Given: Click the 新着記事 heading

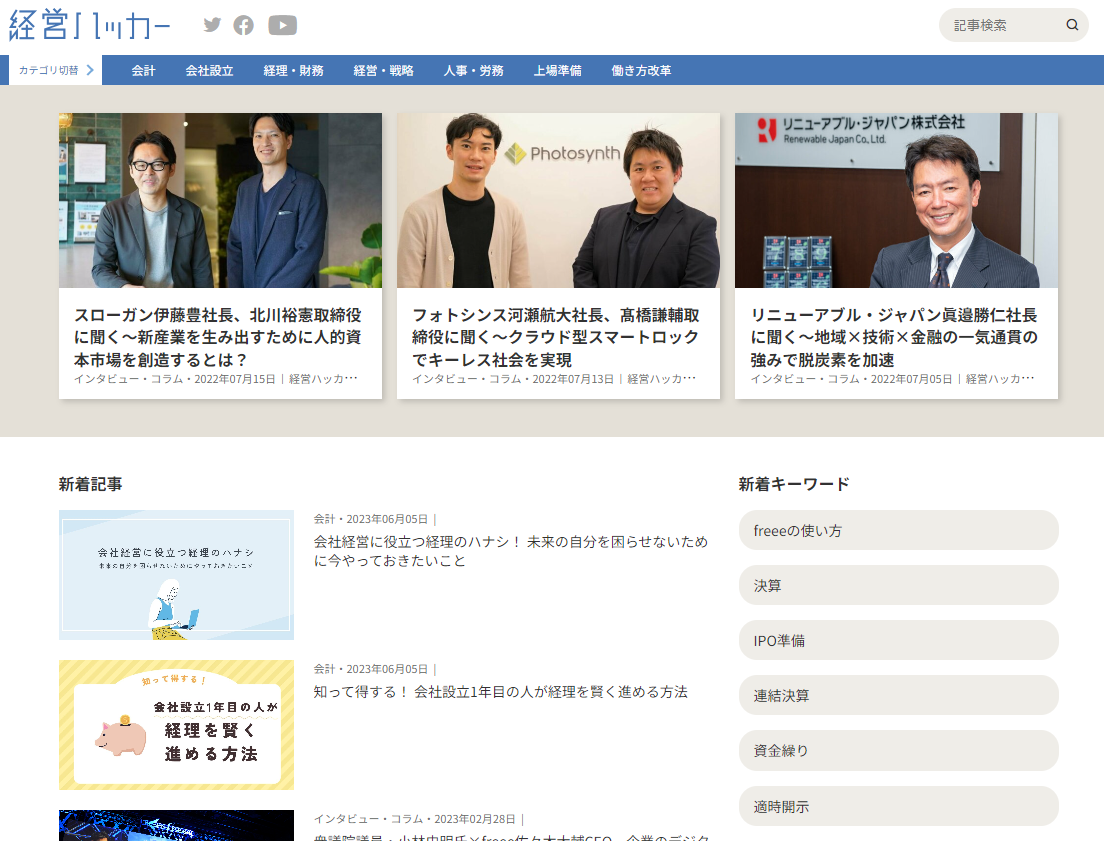Looking at the screenshot, I should coord(90,484).
